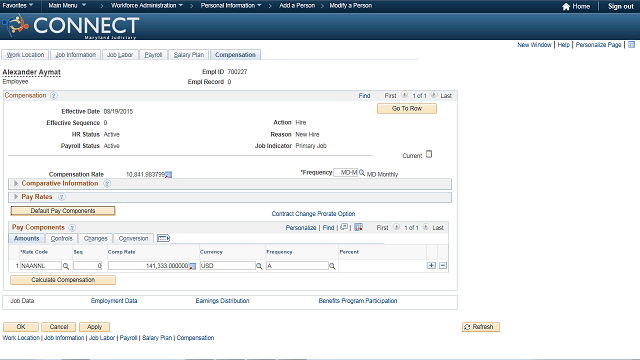640x360 pixels.
Task: Click Calculate Compensation button
Action: 63,280
